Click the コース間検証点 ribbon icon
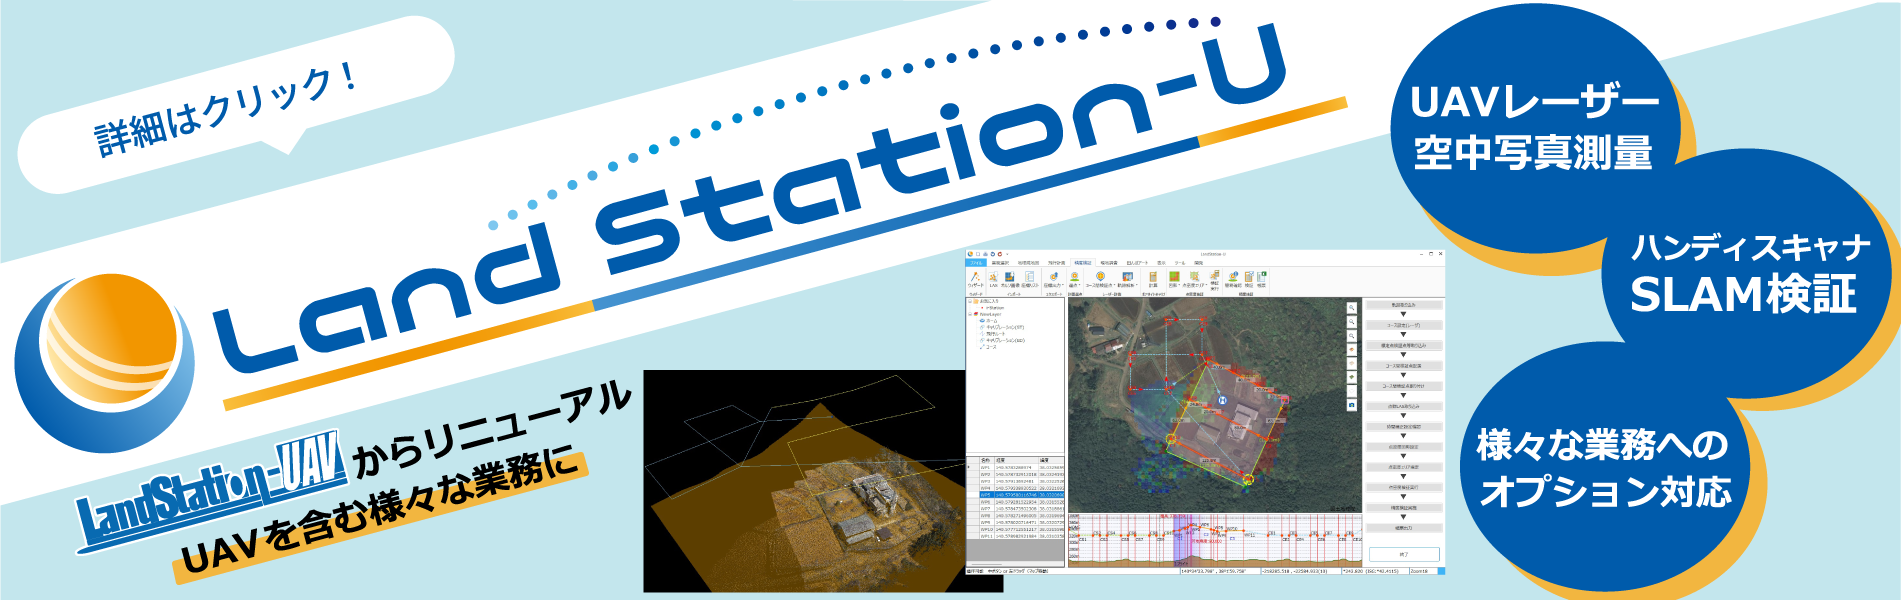 tap(1100, 279)
